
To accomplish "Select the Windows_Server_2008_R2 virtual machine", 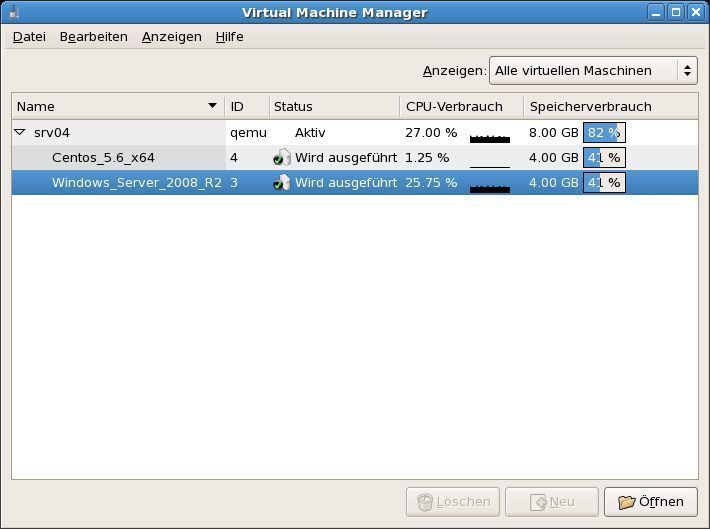I will (x=355, y=183).
